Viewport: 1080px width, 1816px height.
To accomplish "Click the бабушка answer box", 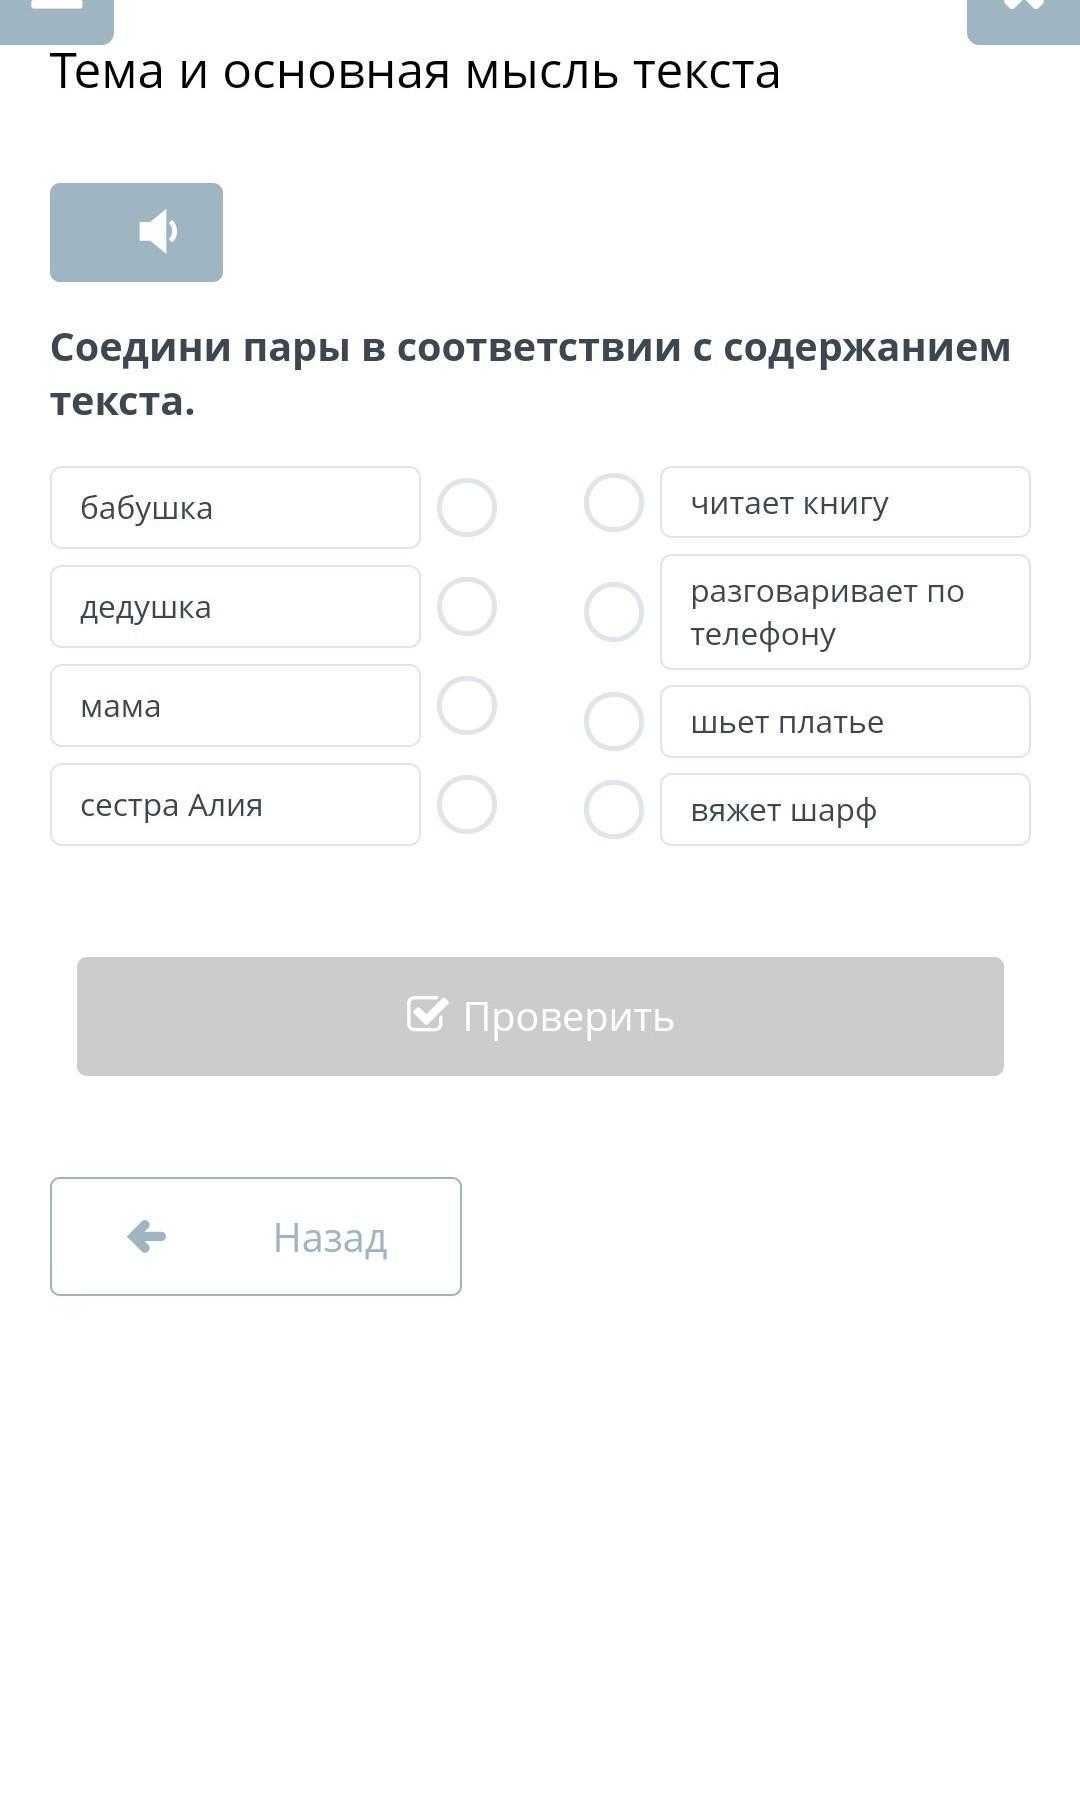I will click(x=235, y=508).
